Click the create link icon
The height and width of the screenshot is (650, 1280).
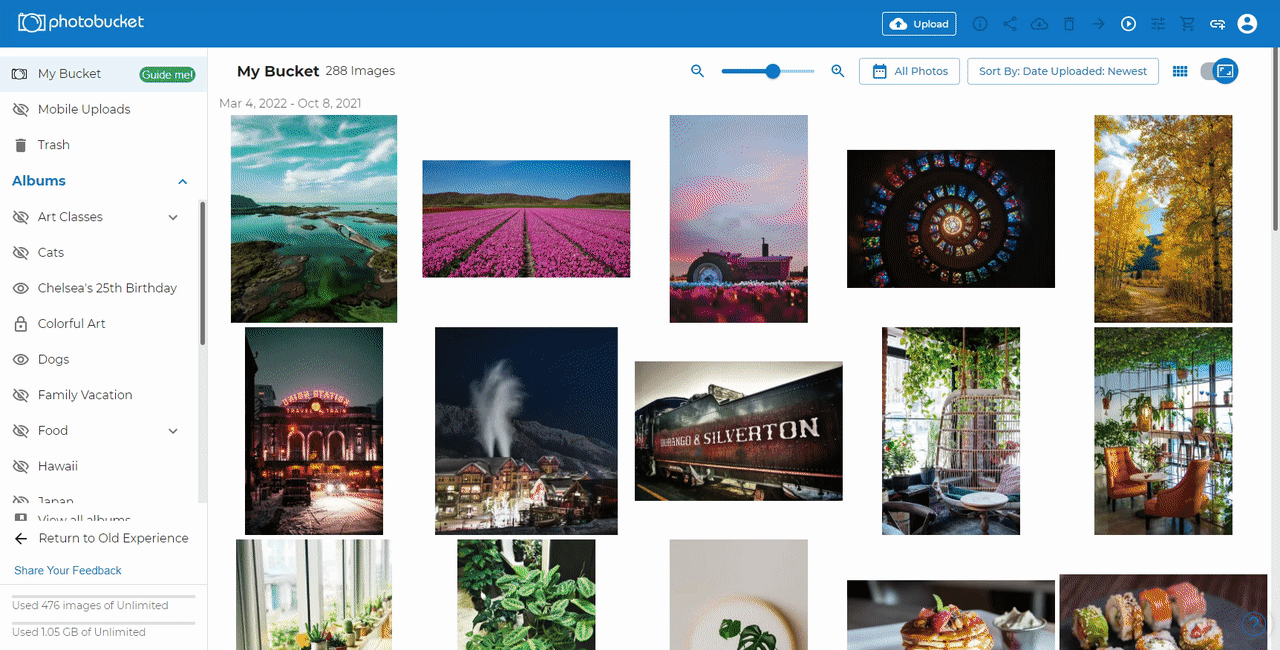1218,24
